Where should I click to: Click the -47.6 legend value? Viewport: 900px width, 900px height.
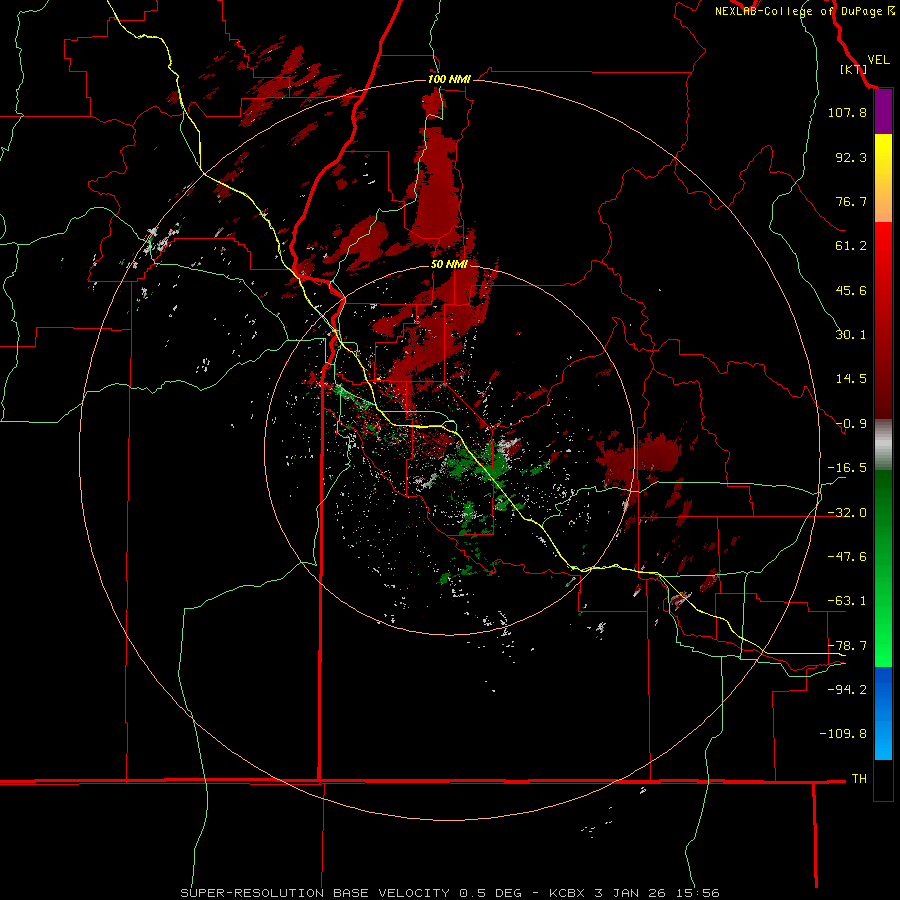pos(847,557)
